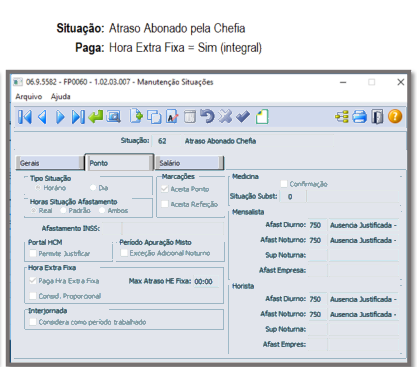Click the new record document icon

pyautogui.click(x=136, y=117)
